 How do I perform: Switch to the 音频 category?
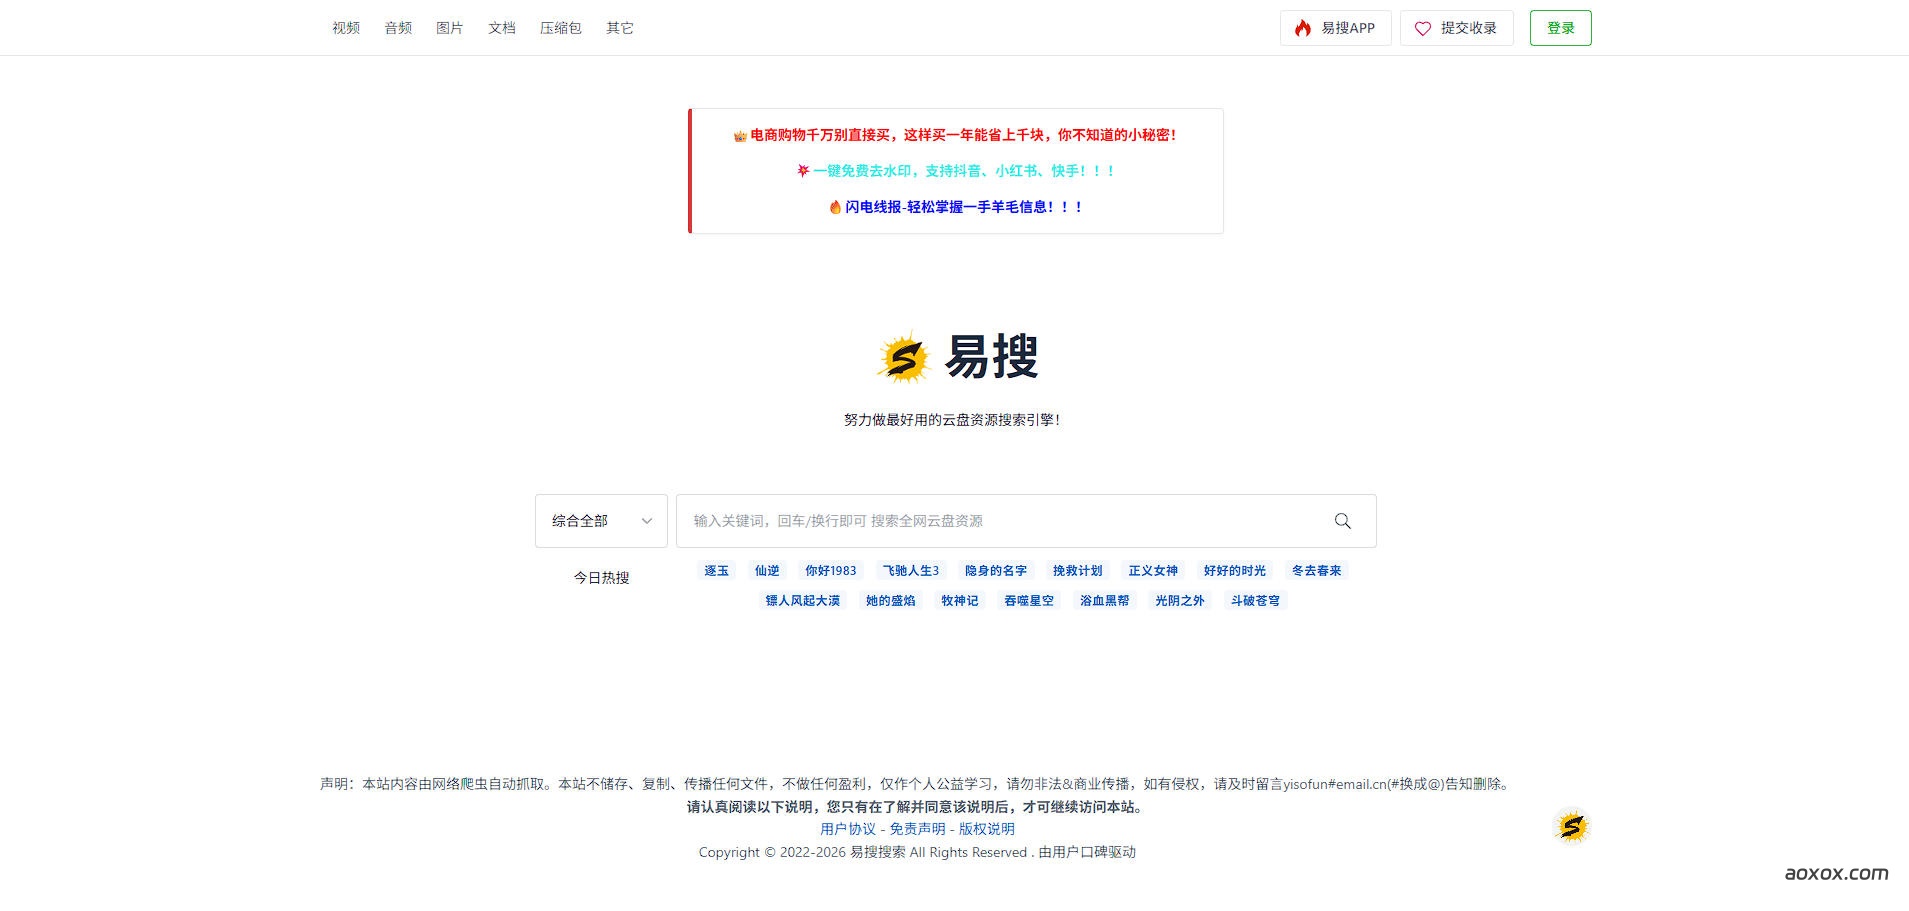pyautogui.click(x=397, y=27)
